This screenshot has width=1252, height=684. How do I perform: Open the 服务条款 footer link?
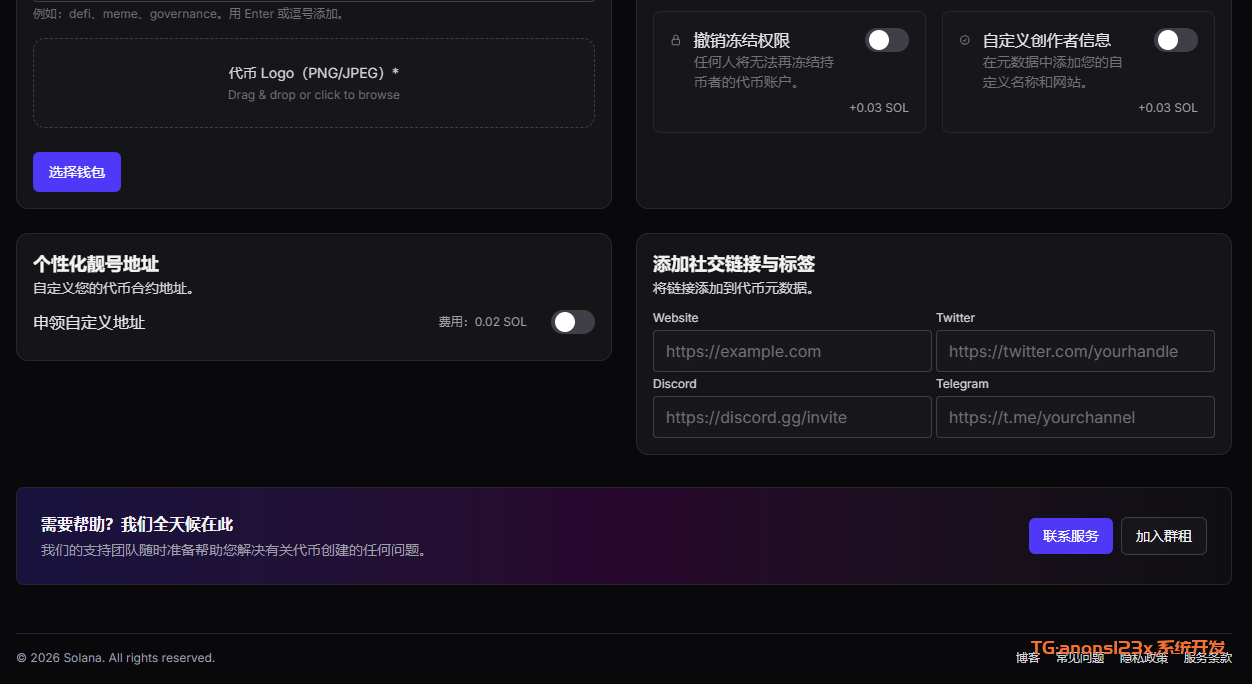pos(1207,658)
